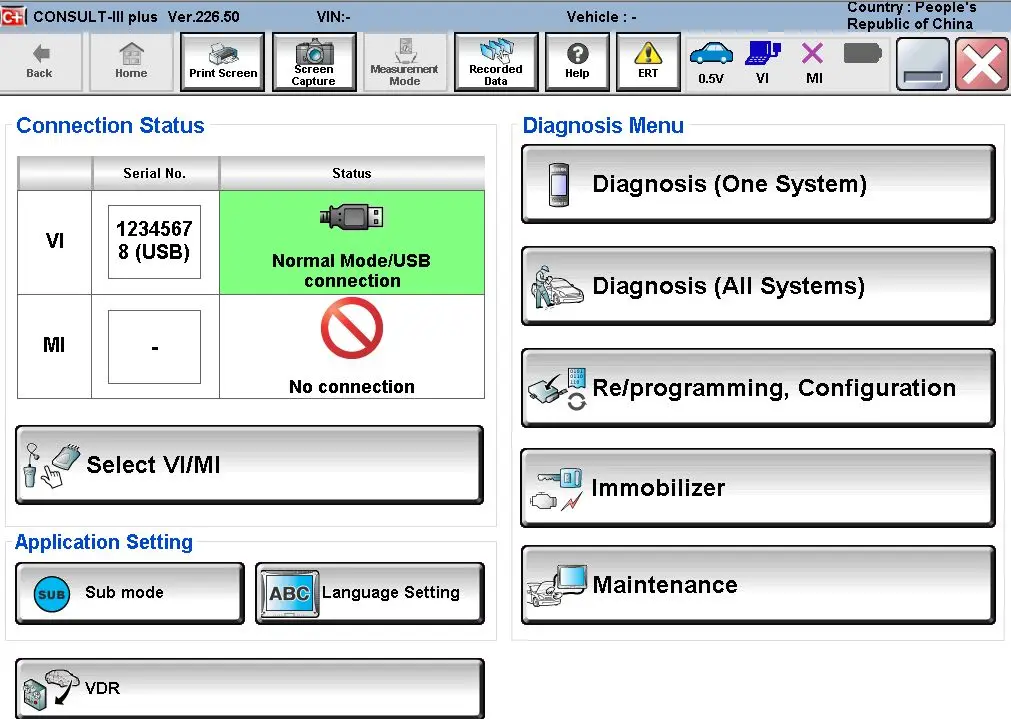Click the 0.5V voltage indicator icon
This screenshot has width=1011, height=719.
click(711, 61)
